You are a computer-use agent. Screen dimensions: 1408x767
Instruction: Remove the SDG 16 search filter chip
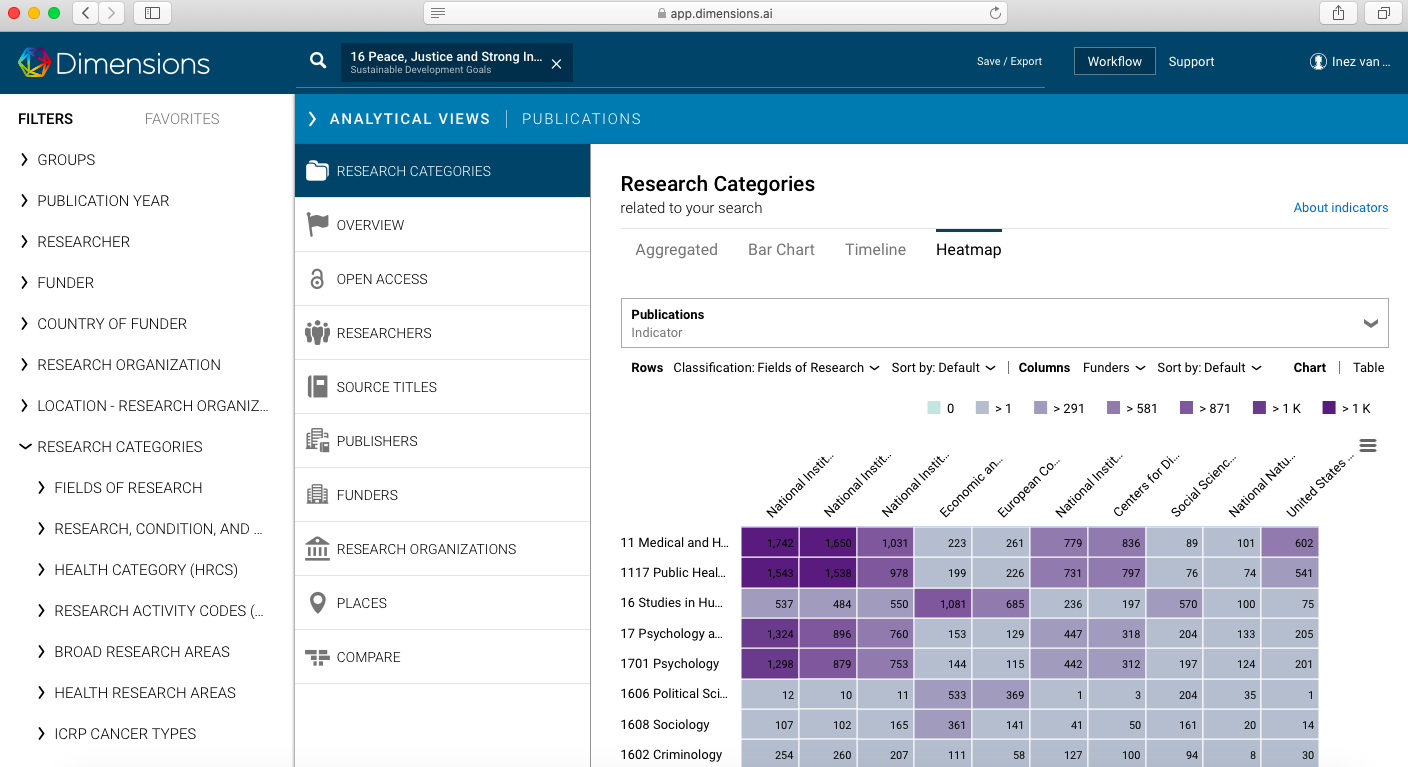click(x=556, y=61)
